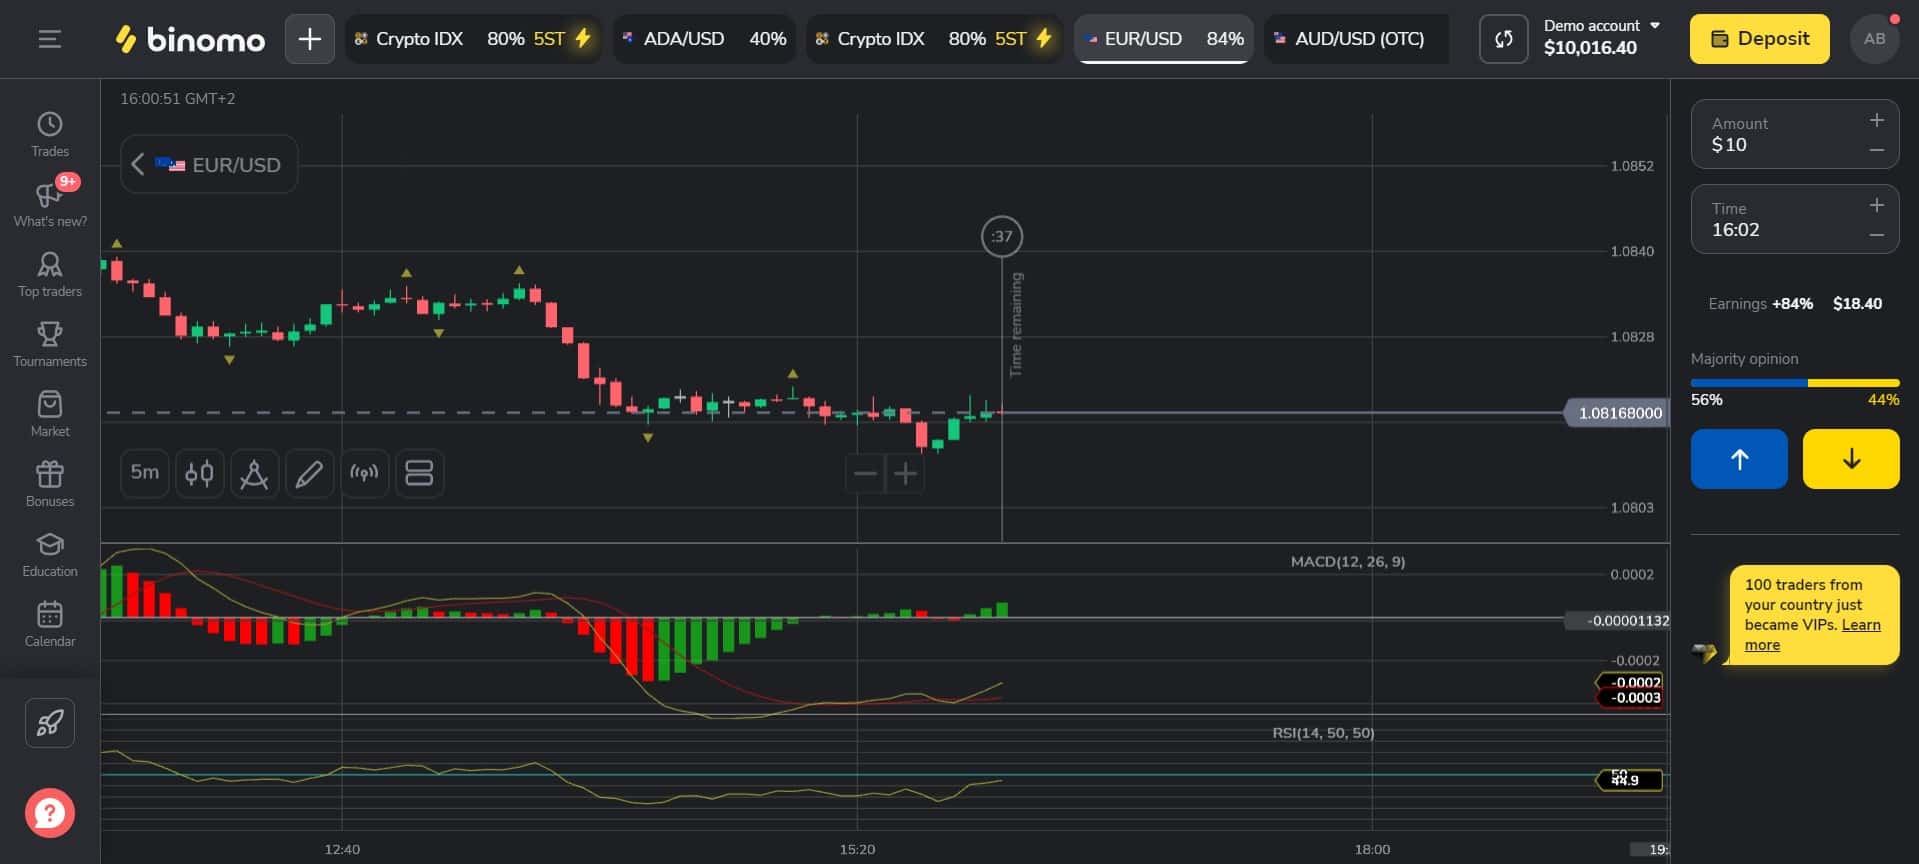This screenshot has width=1919, height=864.
Task: Add a new asset tab with plus button
Action: 310,39
